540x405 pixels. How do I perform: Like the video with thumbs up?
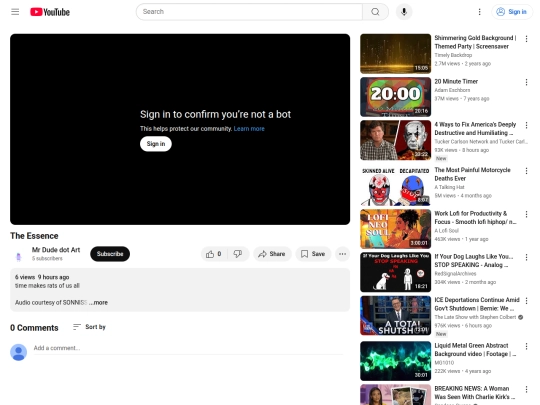coord(214,254)
